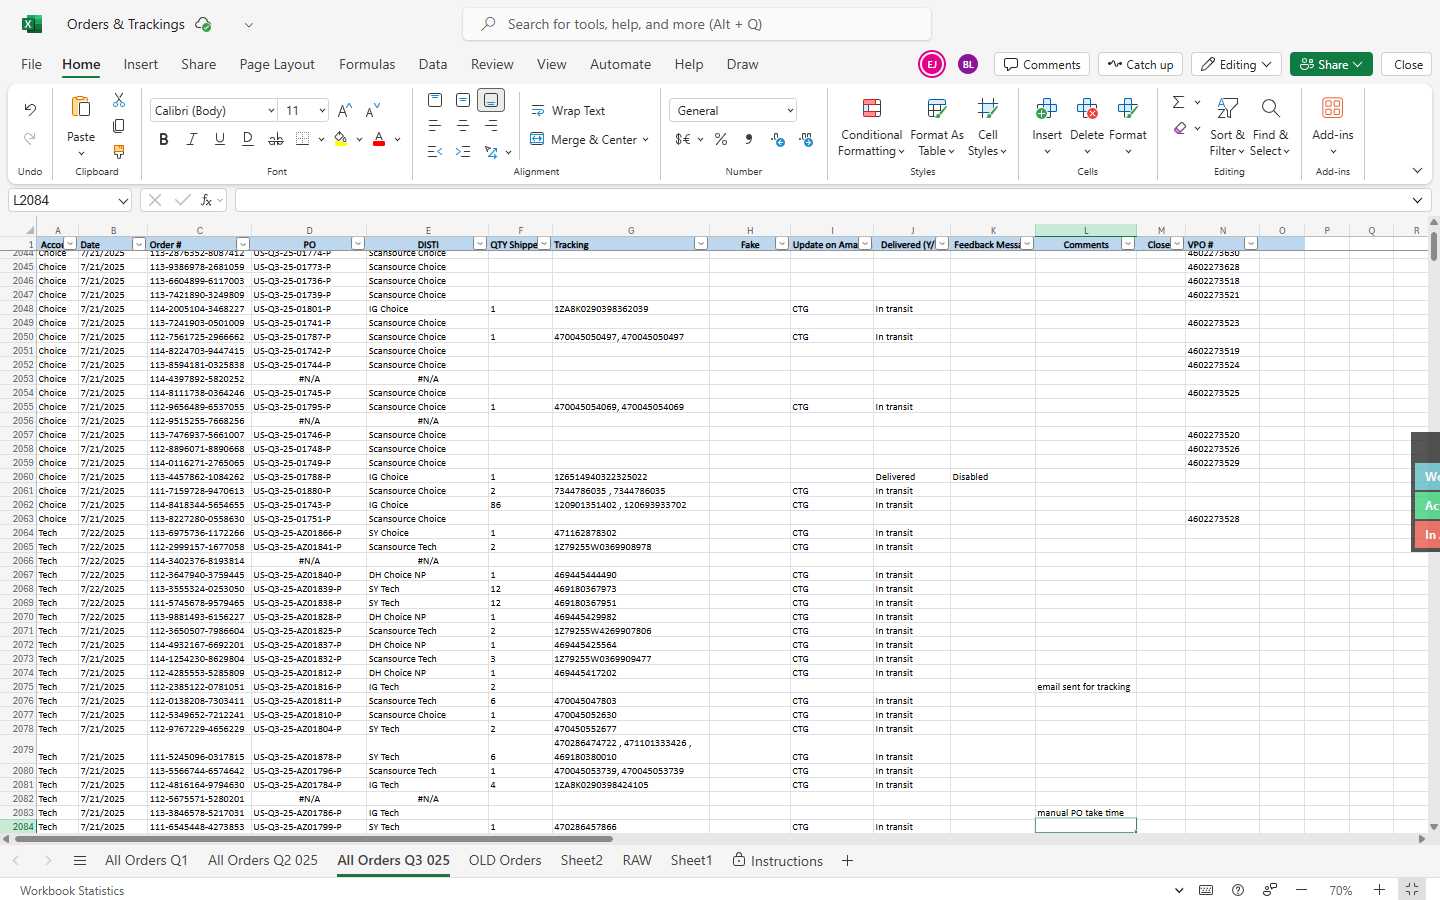Toggle Top Align button
Image resolution: width=1440 pixels, height=900 pixels.
[x=435, y=100]
